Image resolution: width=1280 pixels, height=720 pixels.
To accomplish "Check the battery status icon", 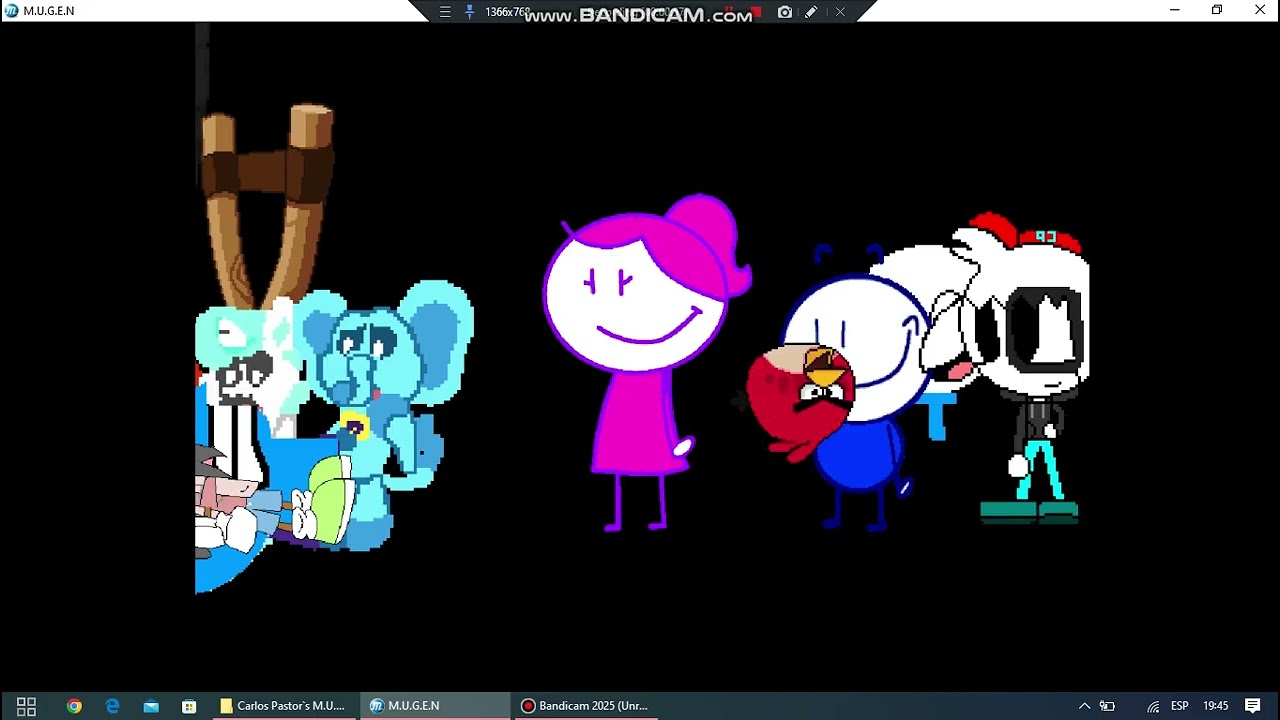I will [x=1107, y=706].
